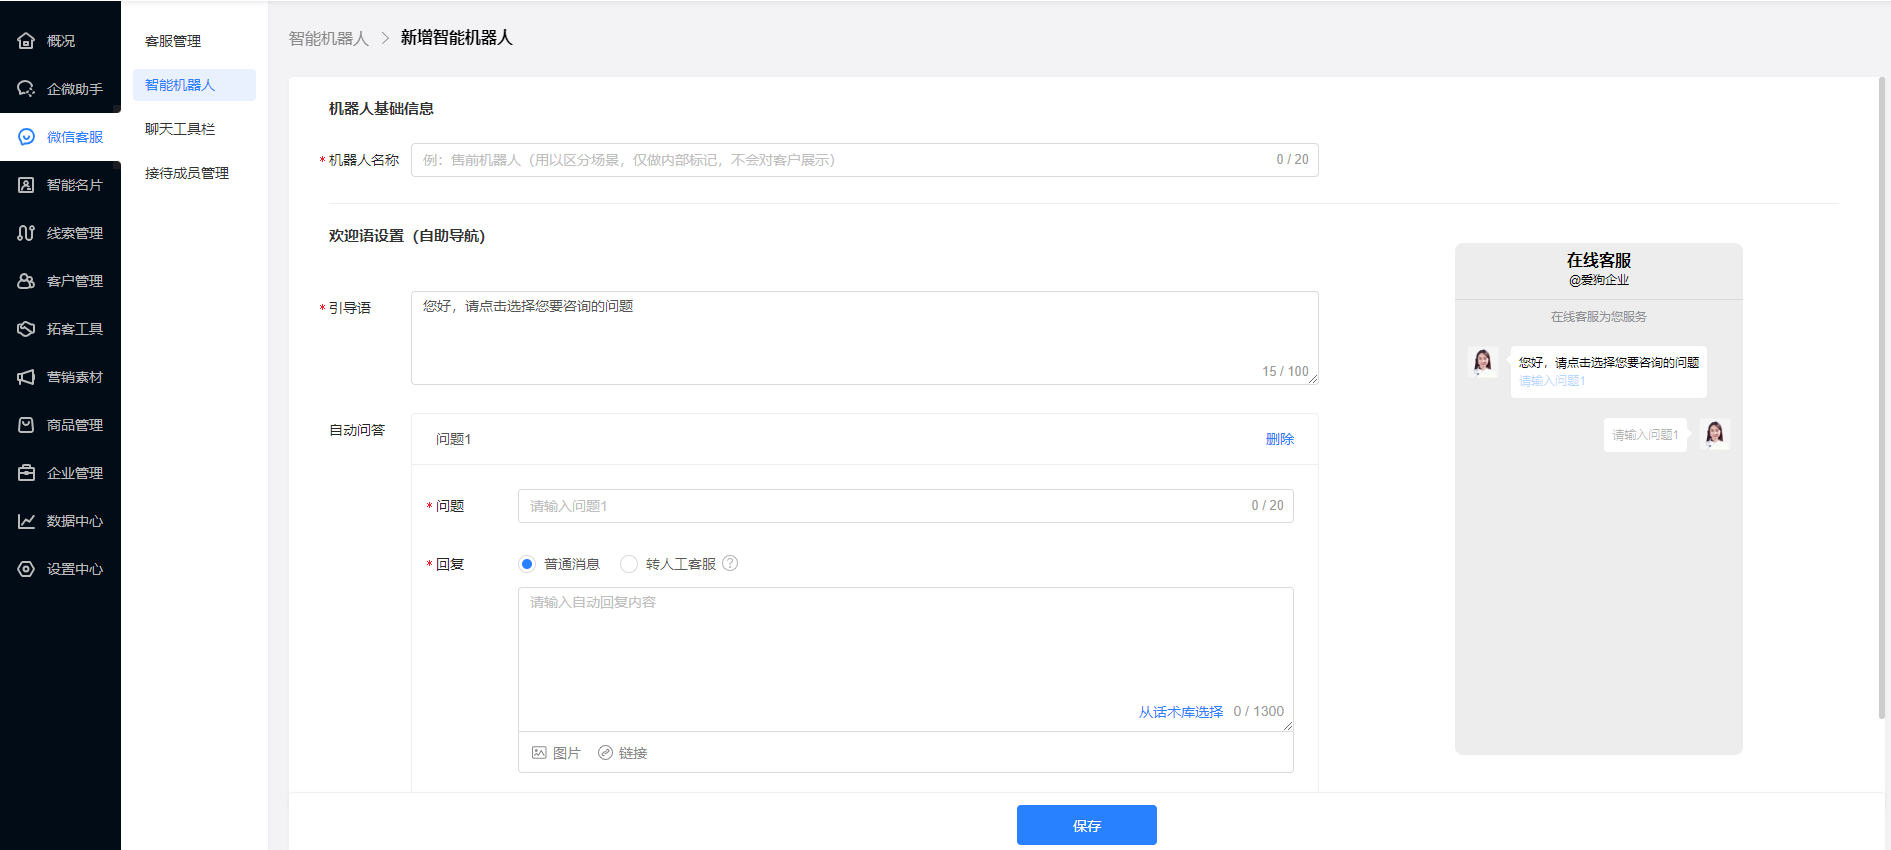Click the 从话术库选择 link
Image resolution: width=1891 pixels, height=850 pixels.
[x=1180, y=712]
